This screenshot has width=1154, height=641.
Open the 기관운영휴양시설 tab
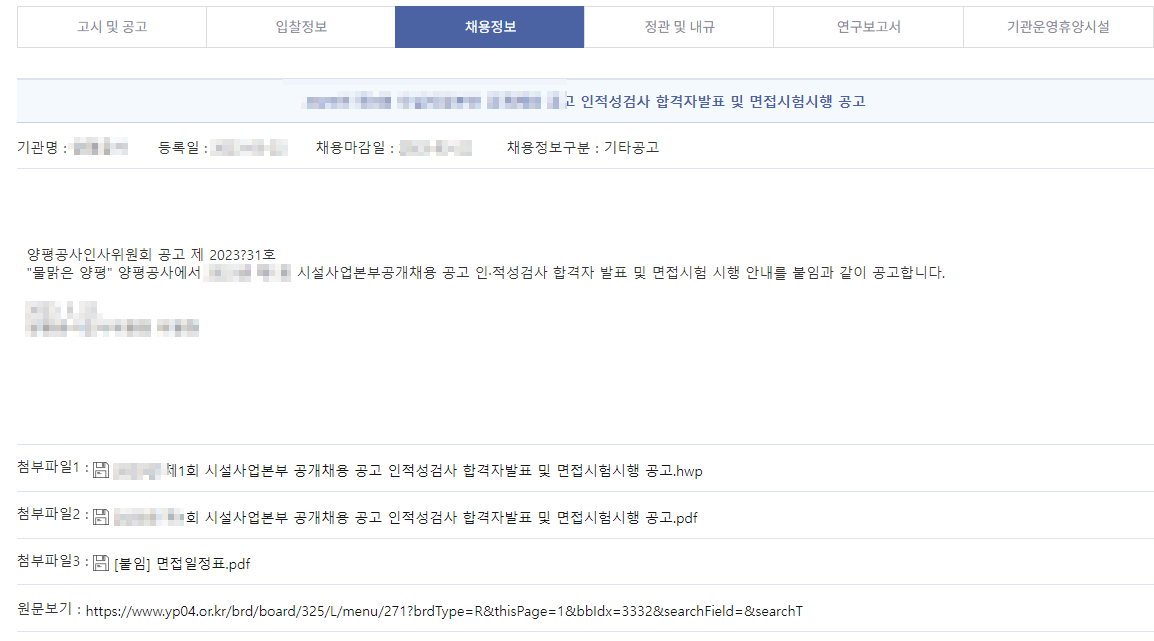tap(1058, 27)
